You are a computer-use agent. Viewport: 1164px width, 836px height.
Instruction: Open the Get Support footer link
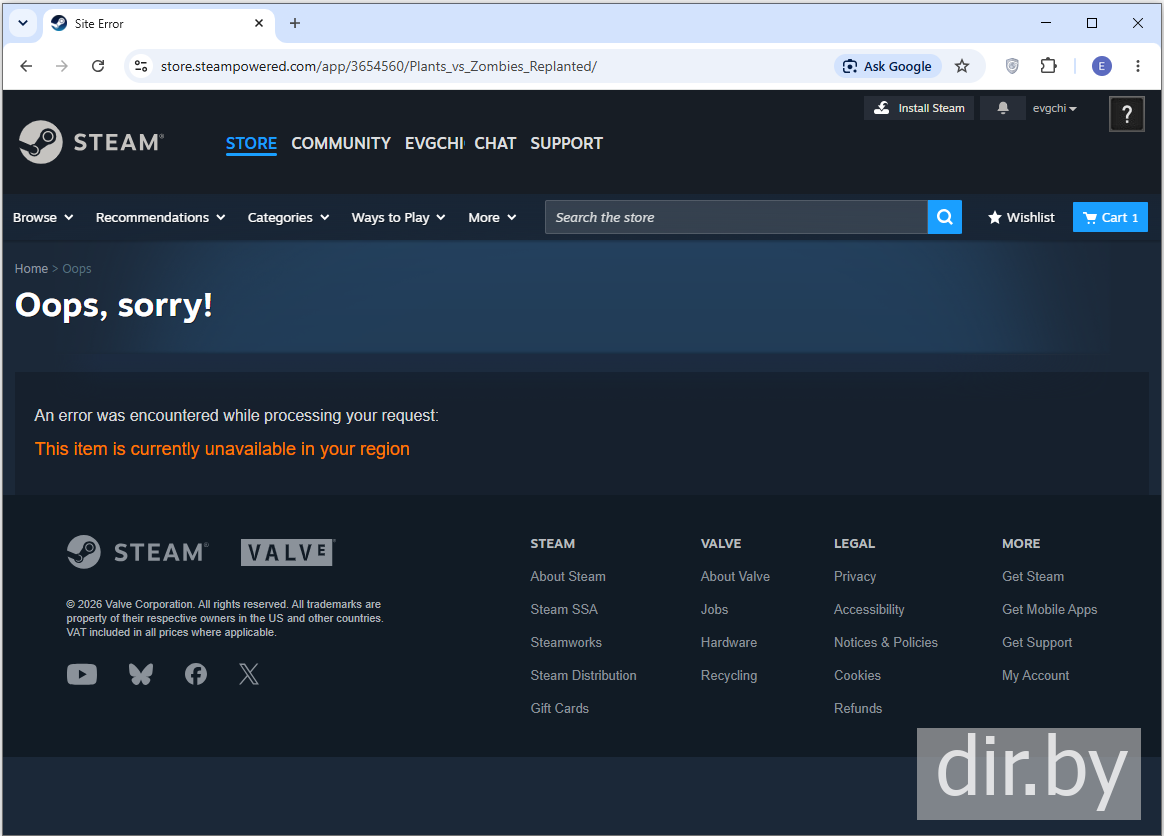pyautogui.click(x=1037, y=642)
